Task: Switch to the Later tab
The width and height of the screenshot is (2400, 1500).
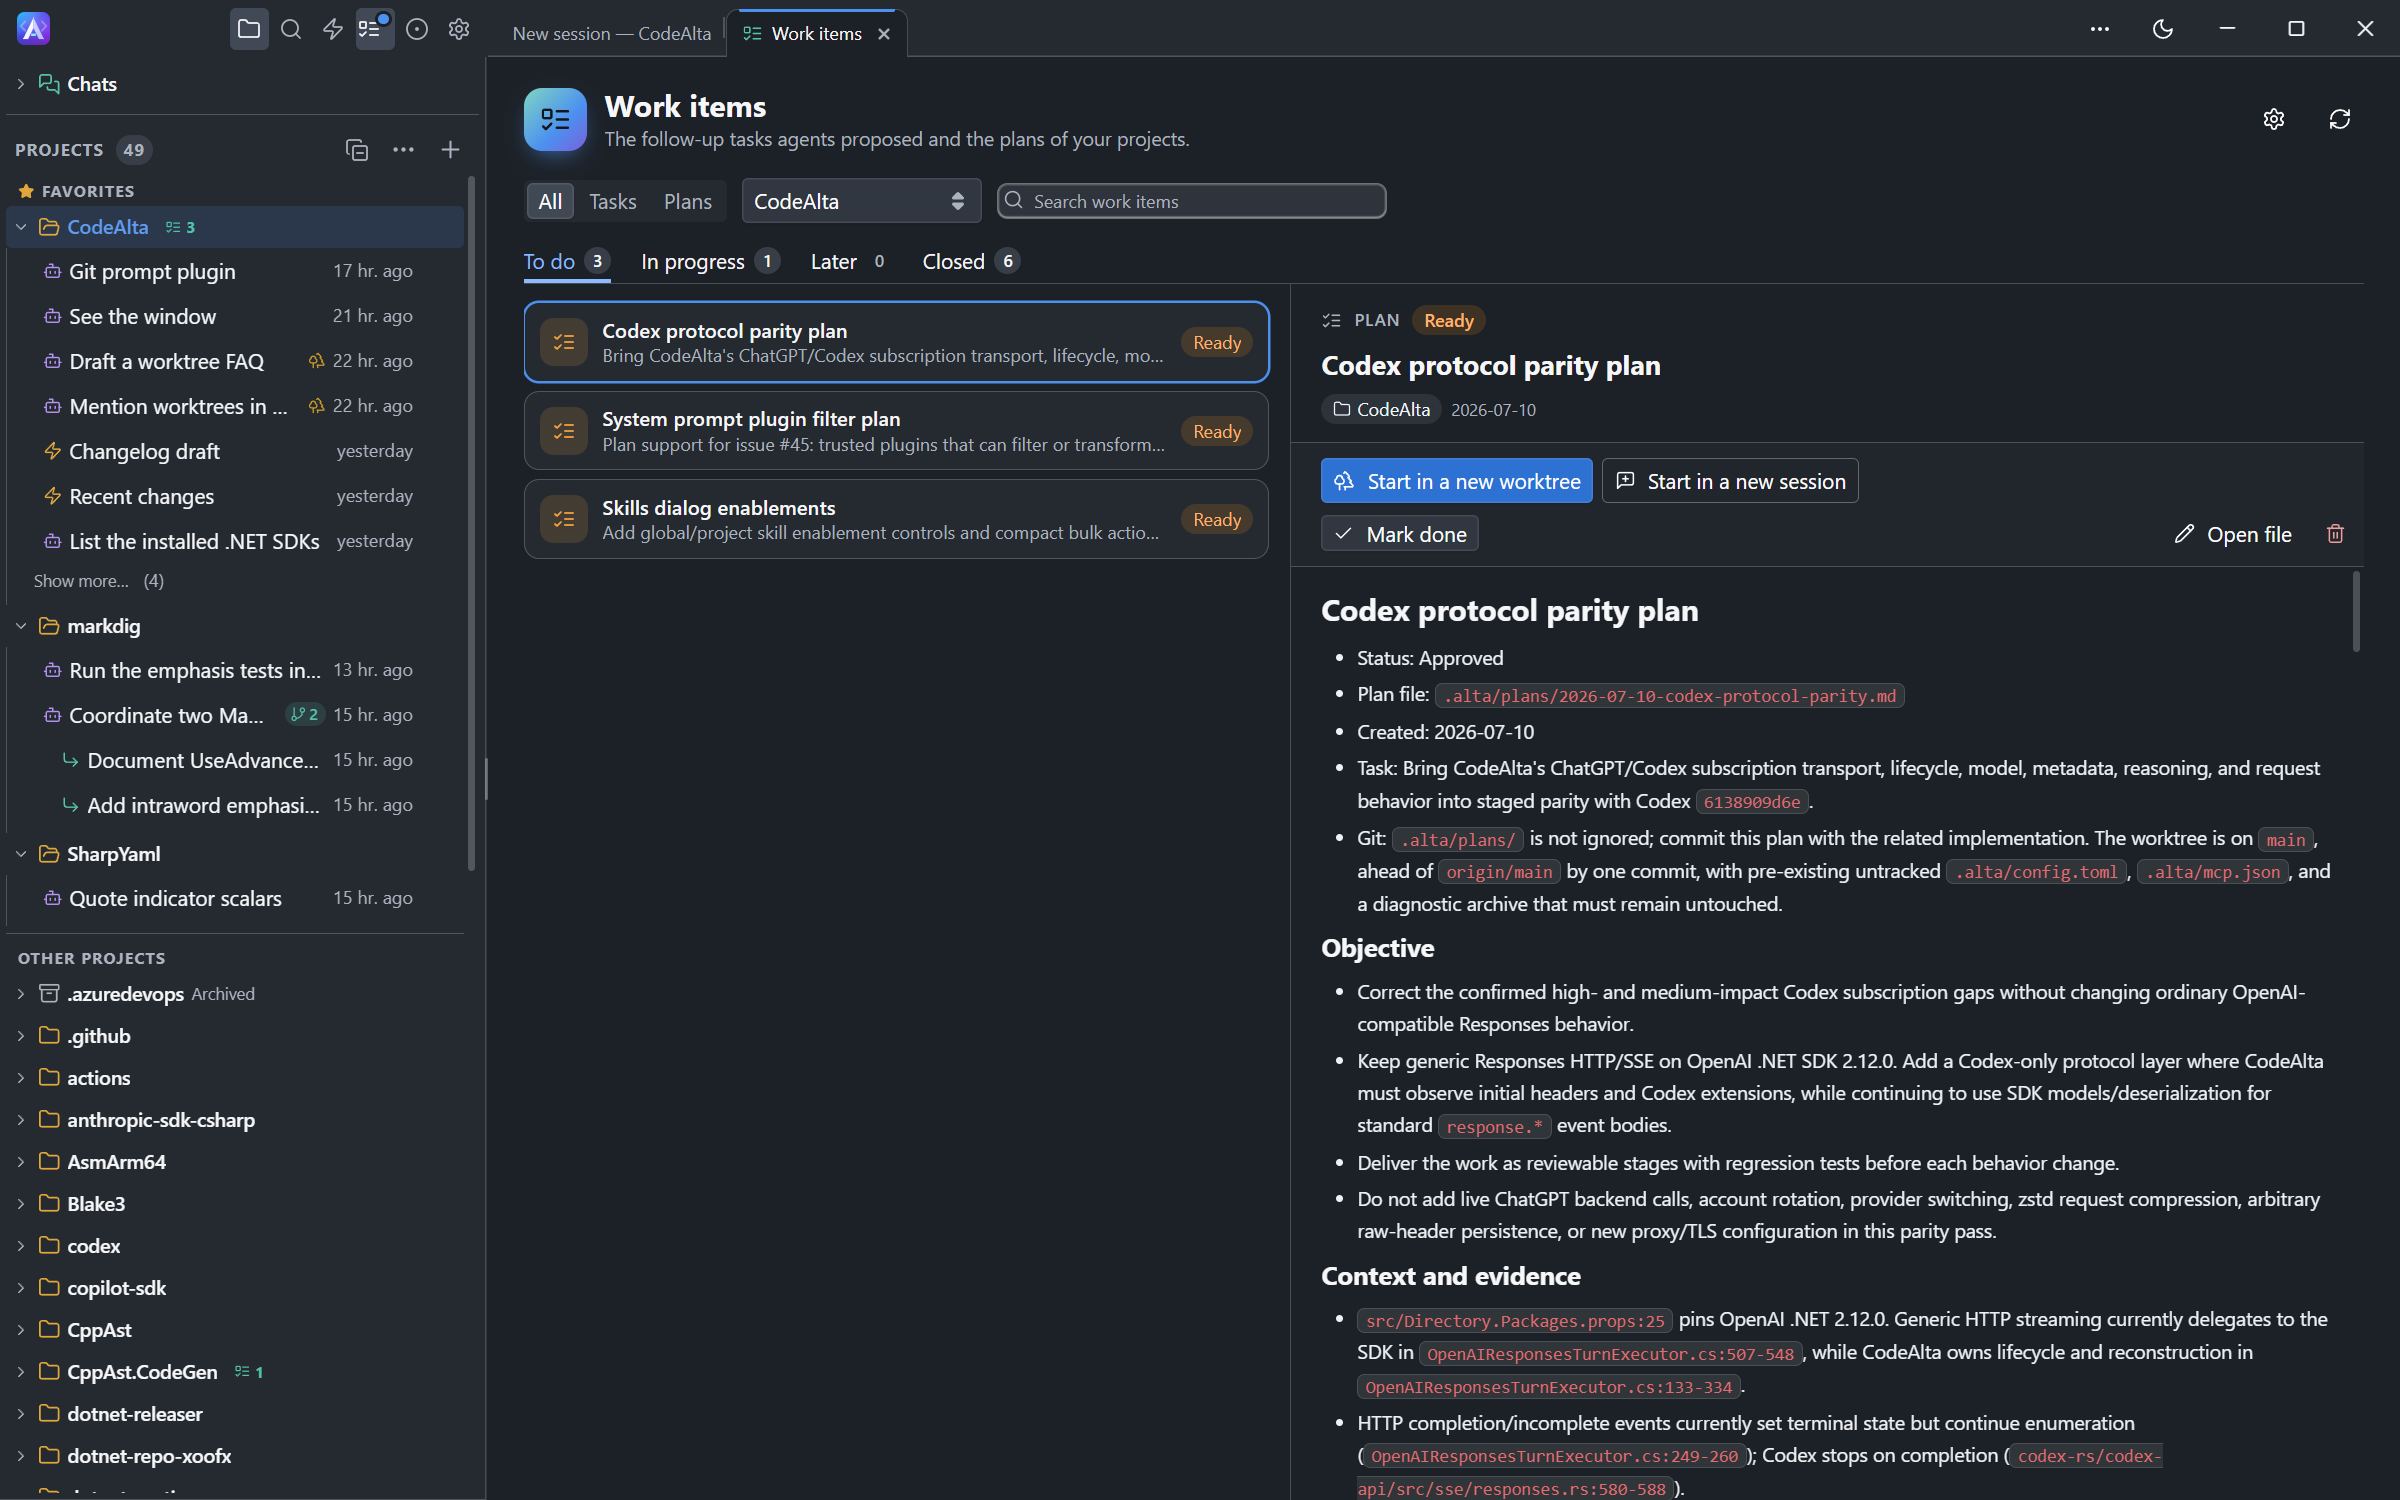Action: 848,261
